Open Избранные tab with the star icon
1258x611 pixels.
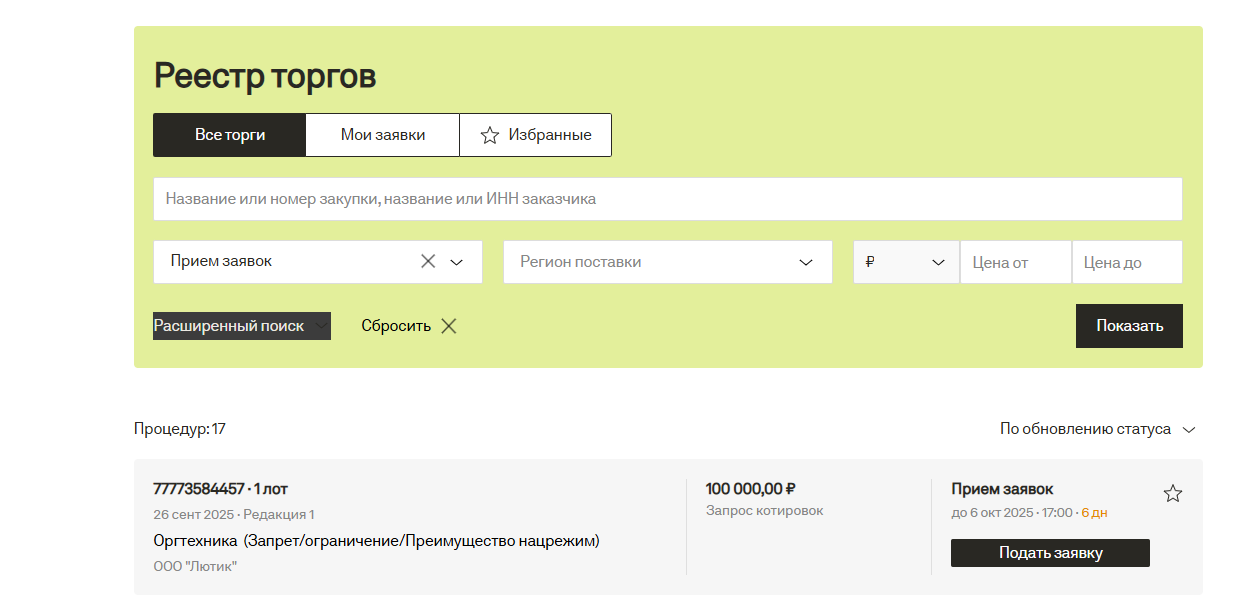coord(535,135)
